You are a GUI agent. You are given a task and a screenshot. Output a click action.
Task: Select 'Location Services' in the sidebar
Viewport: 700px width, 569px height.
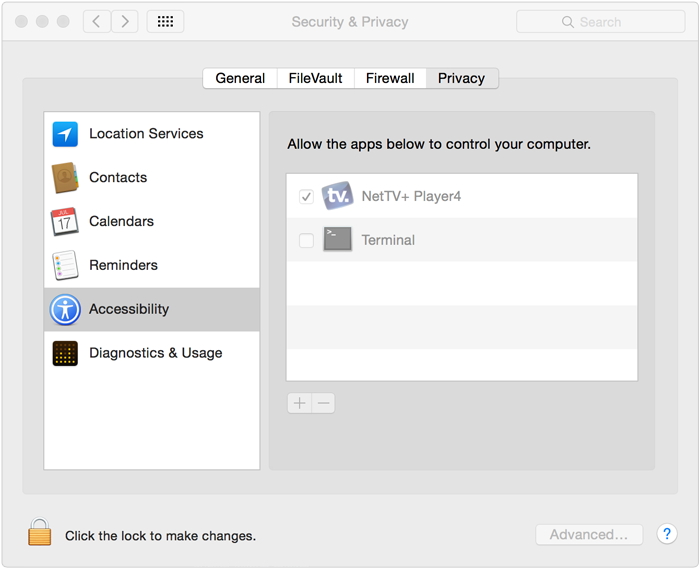click(x=152, y=134)
